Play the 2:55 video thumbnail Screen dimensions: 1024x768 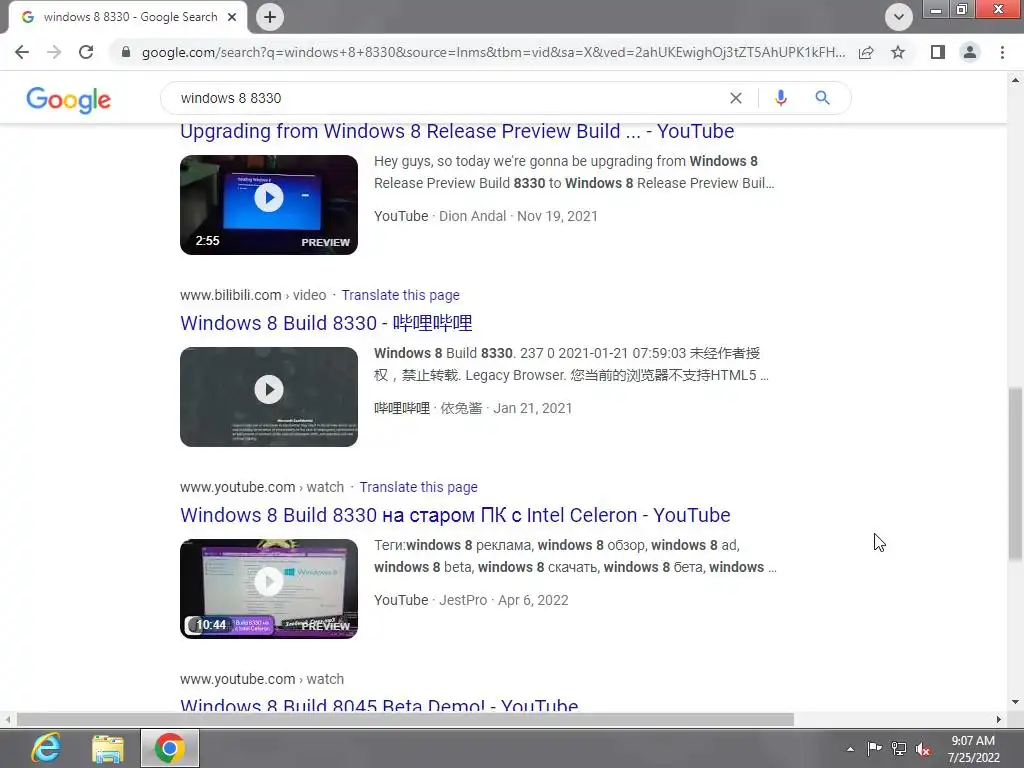[269, 204]
